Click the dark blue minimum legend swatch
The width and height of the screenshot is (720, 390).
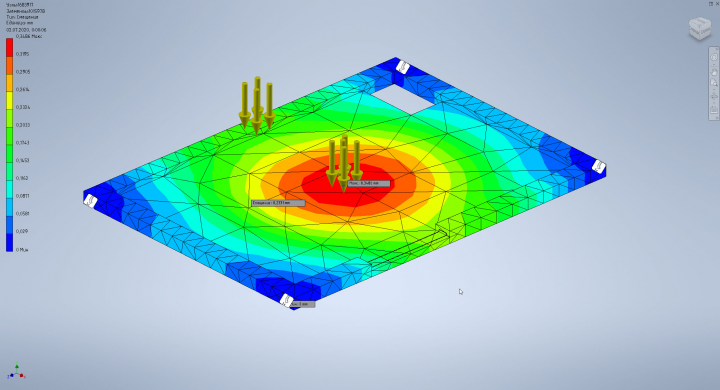click(x=9, y=243)
